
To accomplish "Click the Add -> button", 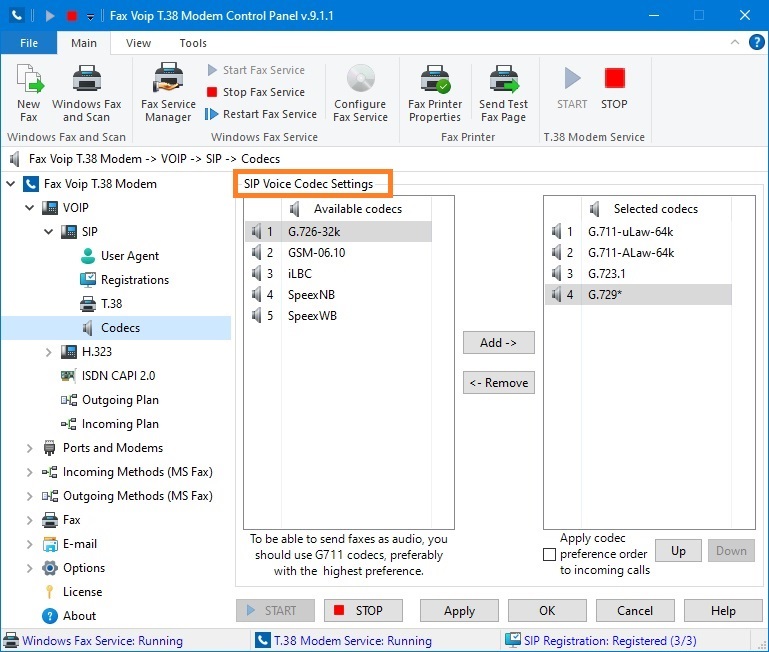I will coord(499,342).
